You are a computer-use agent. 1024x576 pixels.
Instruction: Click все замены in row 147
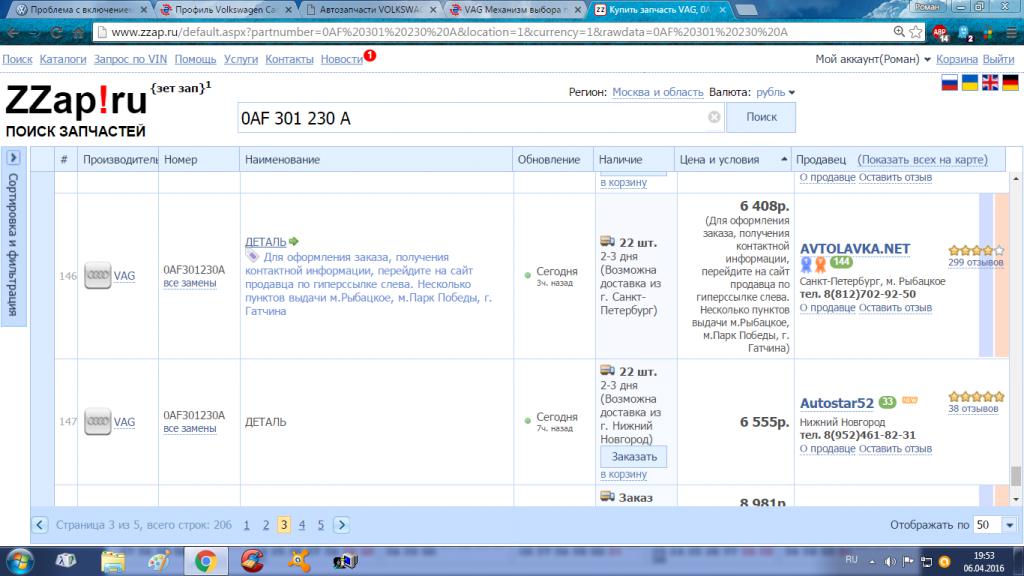[189, 428]
